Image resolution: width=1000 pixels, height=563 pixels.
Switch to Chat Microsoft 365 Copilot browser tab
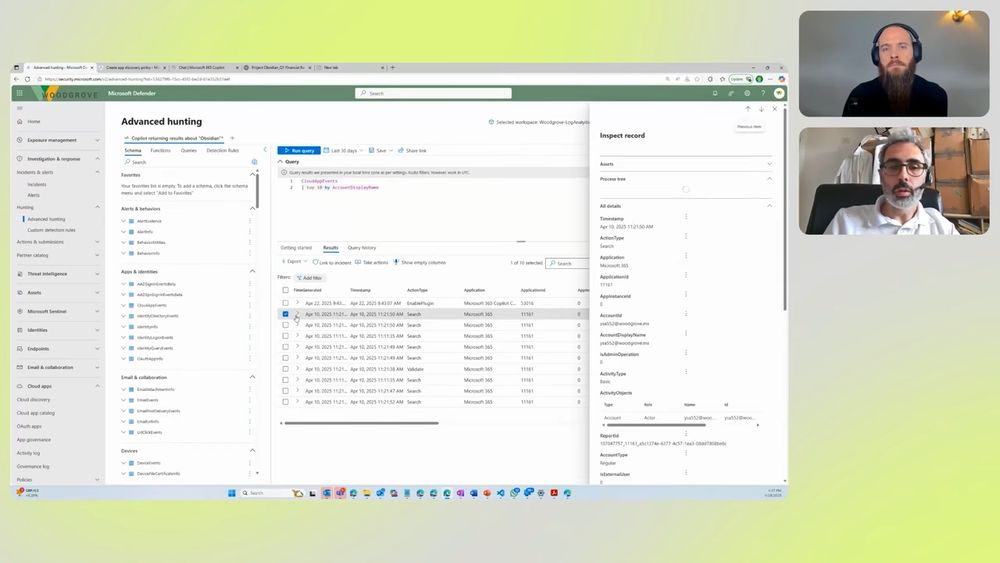tap(205, 67)
